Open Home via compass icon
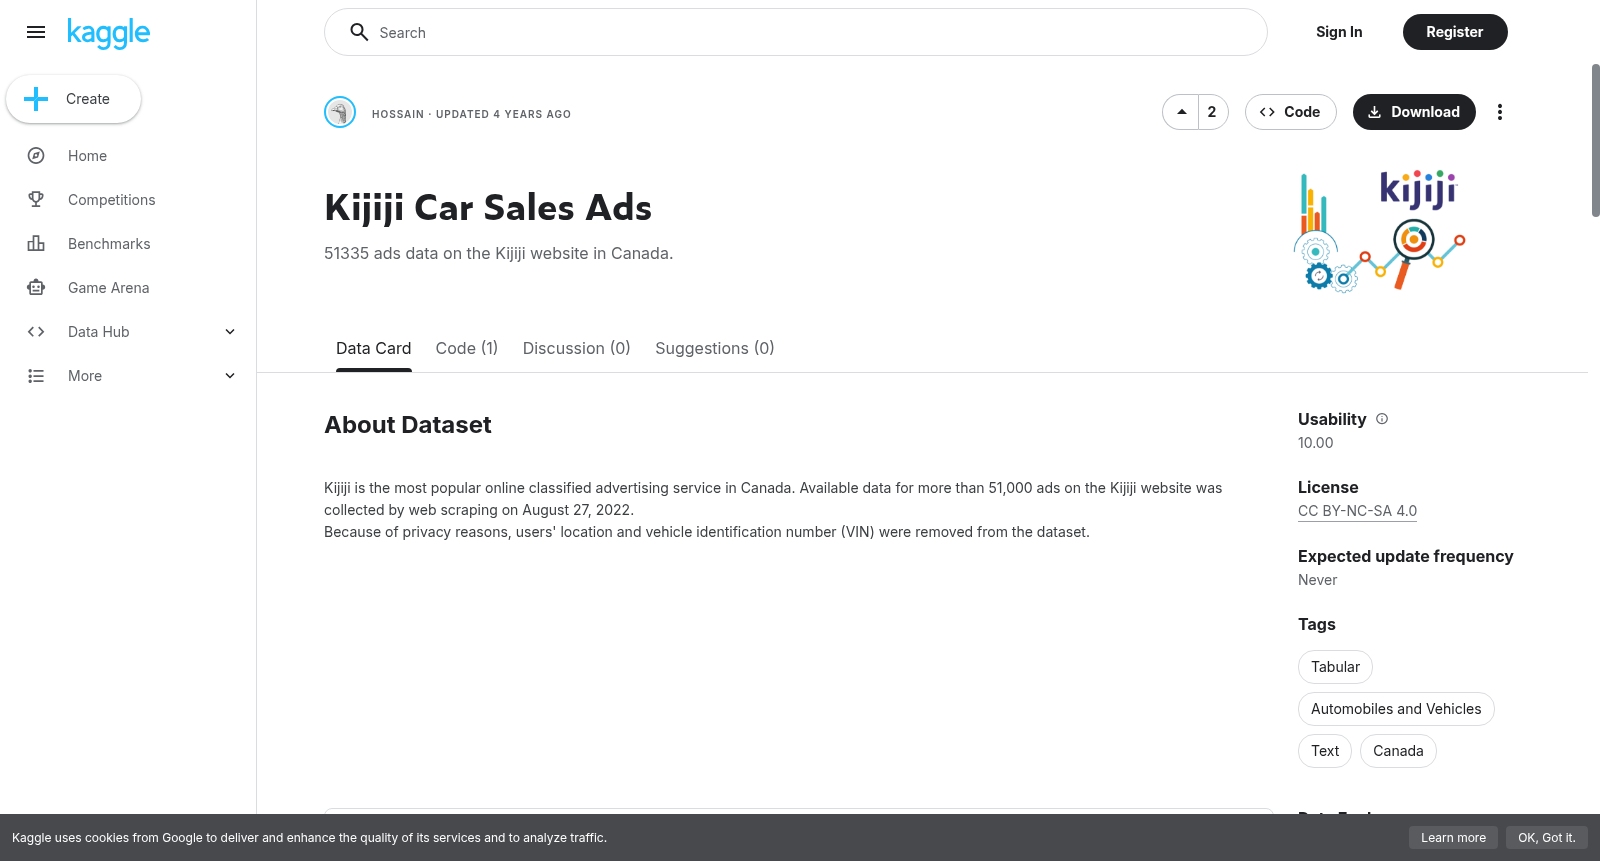Screen dimensions: 1600x861 [x=36, y=156]
